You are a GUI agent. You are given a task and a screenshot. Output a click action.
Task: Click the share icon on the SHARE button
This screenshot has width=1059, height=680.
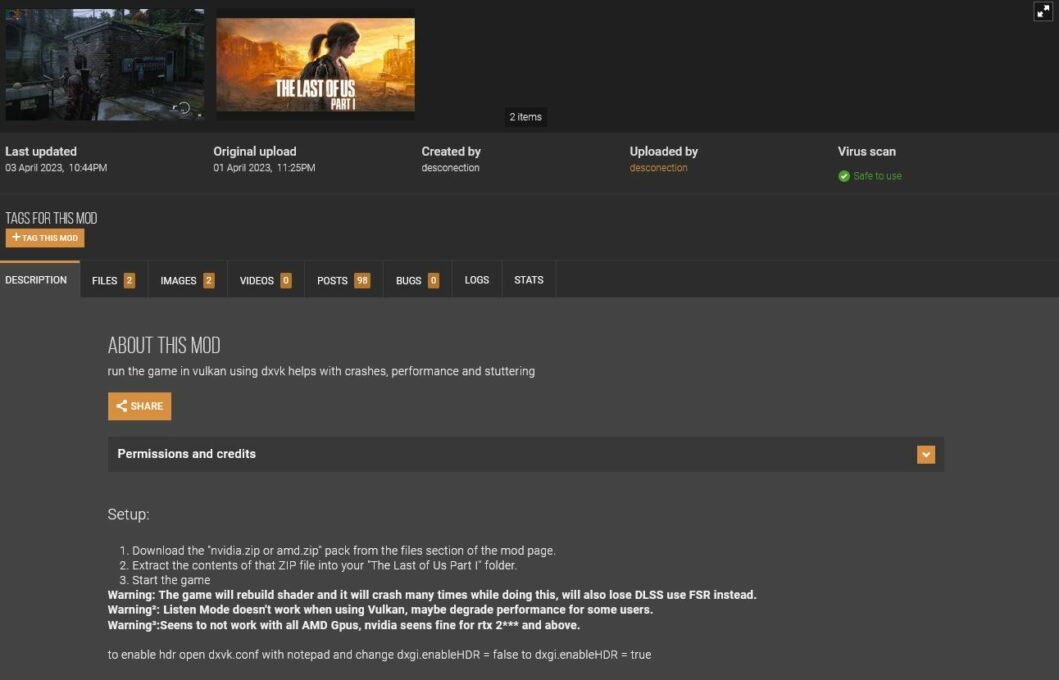(x=122, y=406)
